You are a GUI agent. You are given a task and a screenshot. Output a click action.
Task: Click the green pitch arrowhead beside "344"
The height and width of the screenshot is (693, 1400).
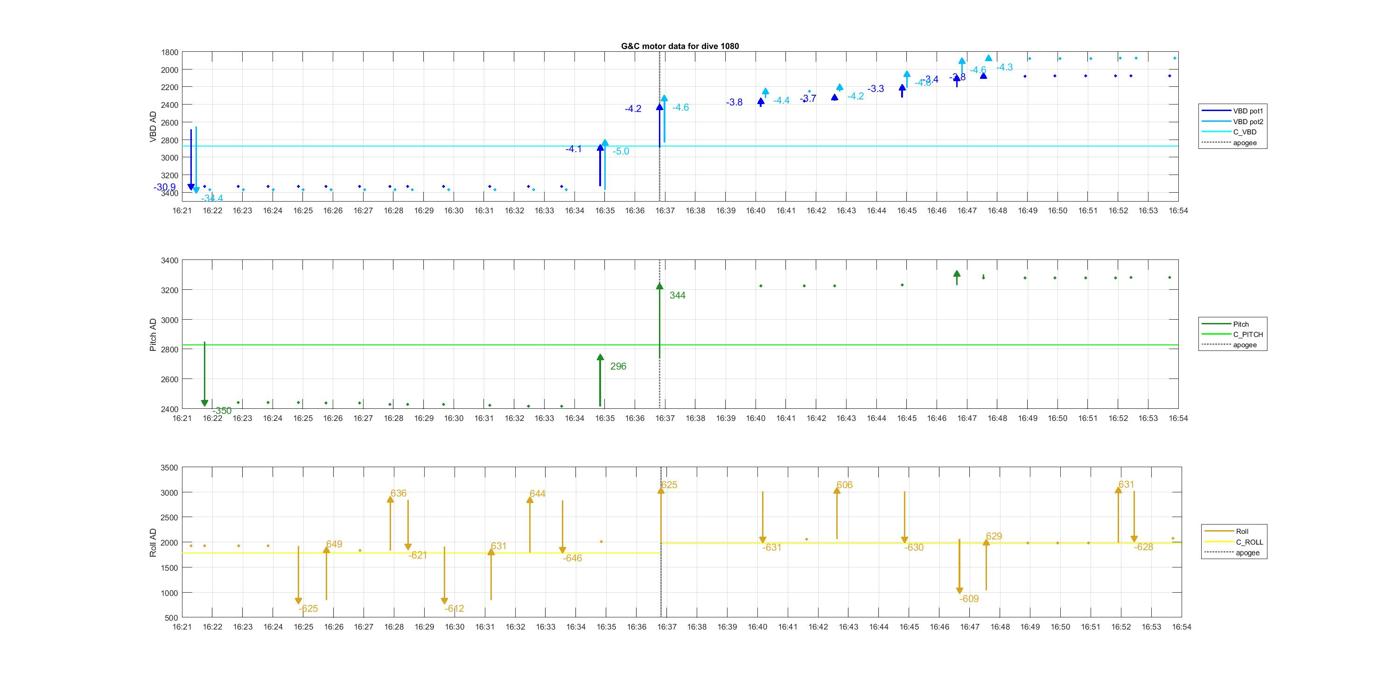[x=660, y=287]
